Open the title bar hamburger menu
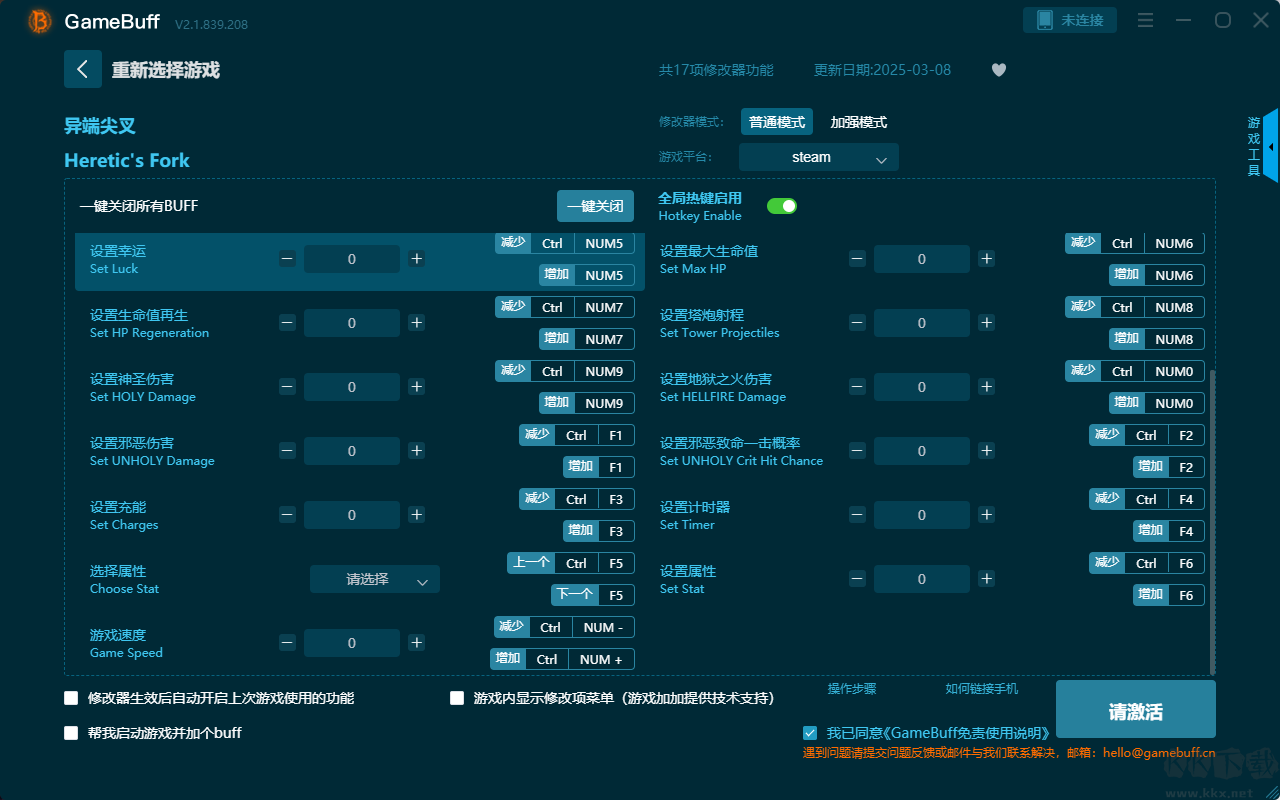 1146,20
